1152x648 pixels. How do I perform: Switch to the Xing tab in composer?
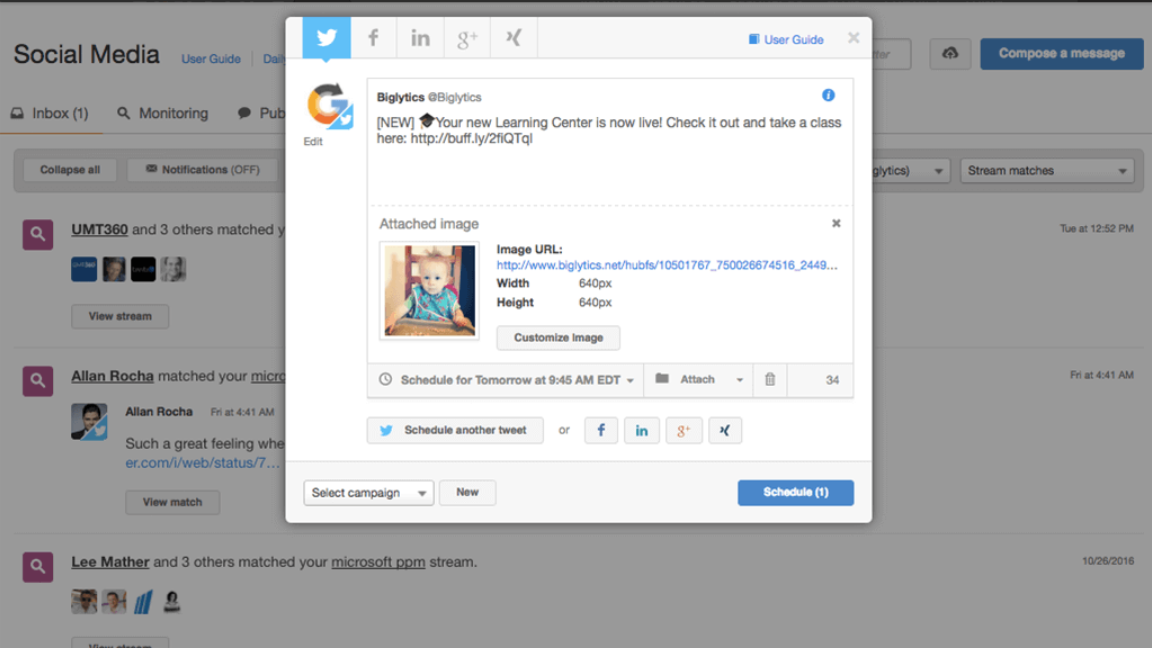point(514,37)
